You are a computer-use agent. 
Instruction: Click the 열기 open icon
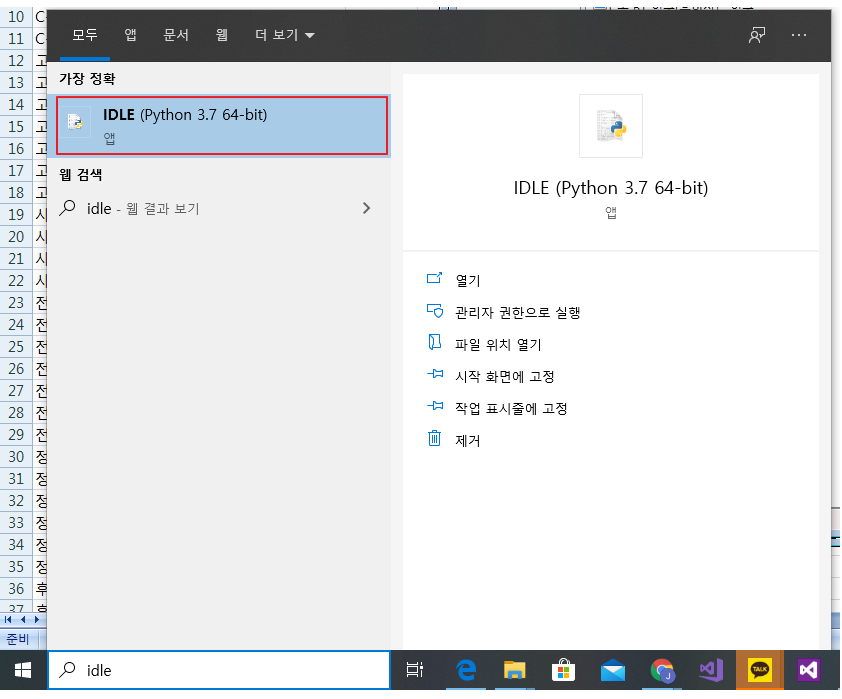[x=434, y=278]
